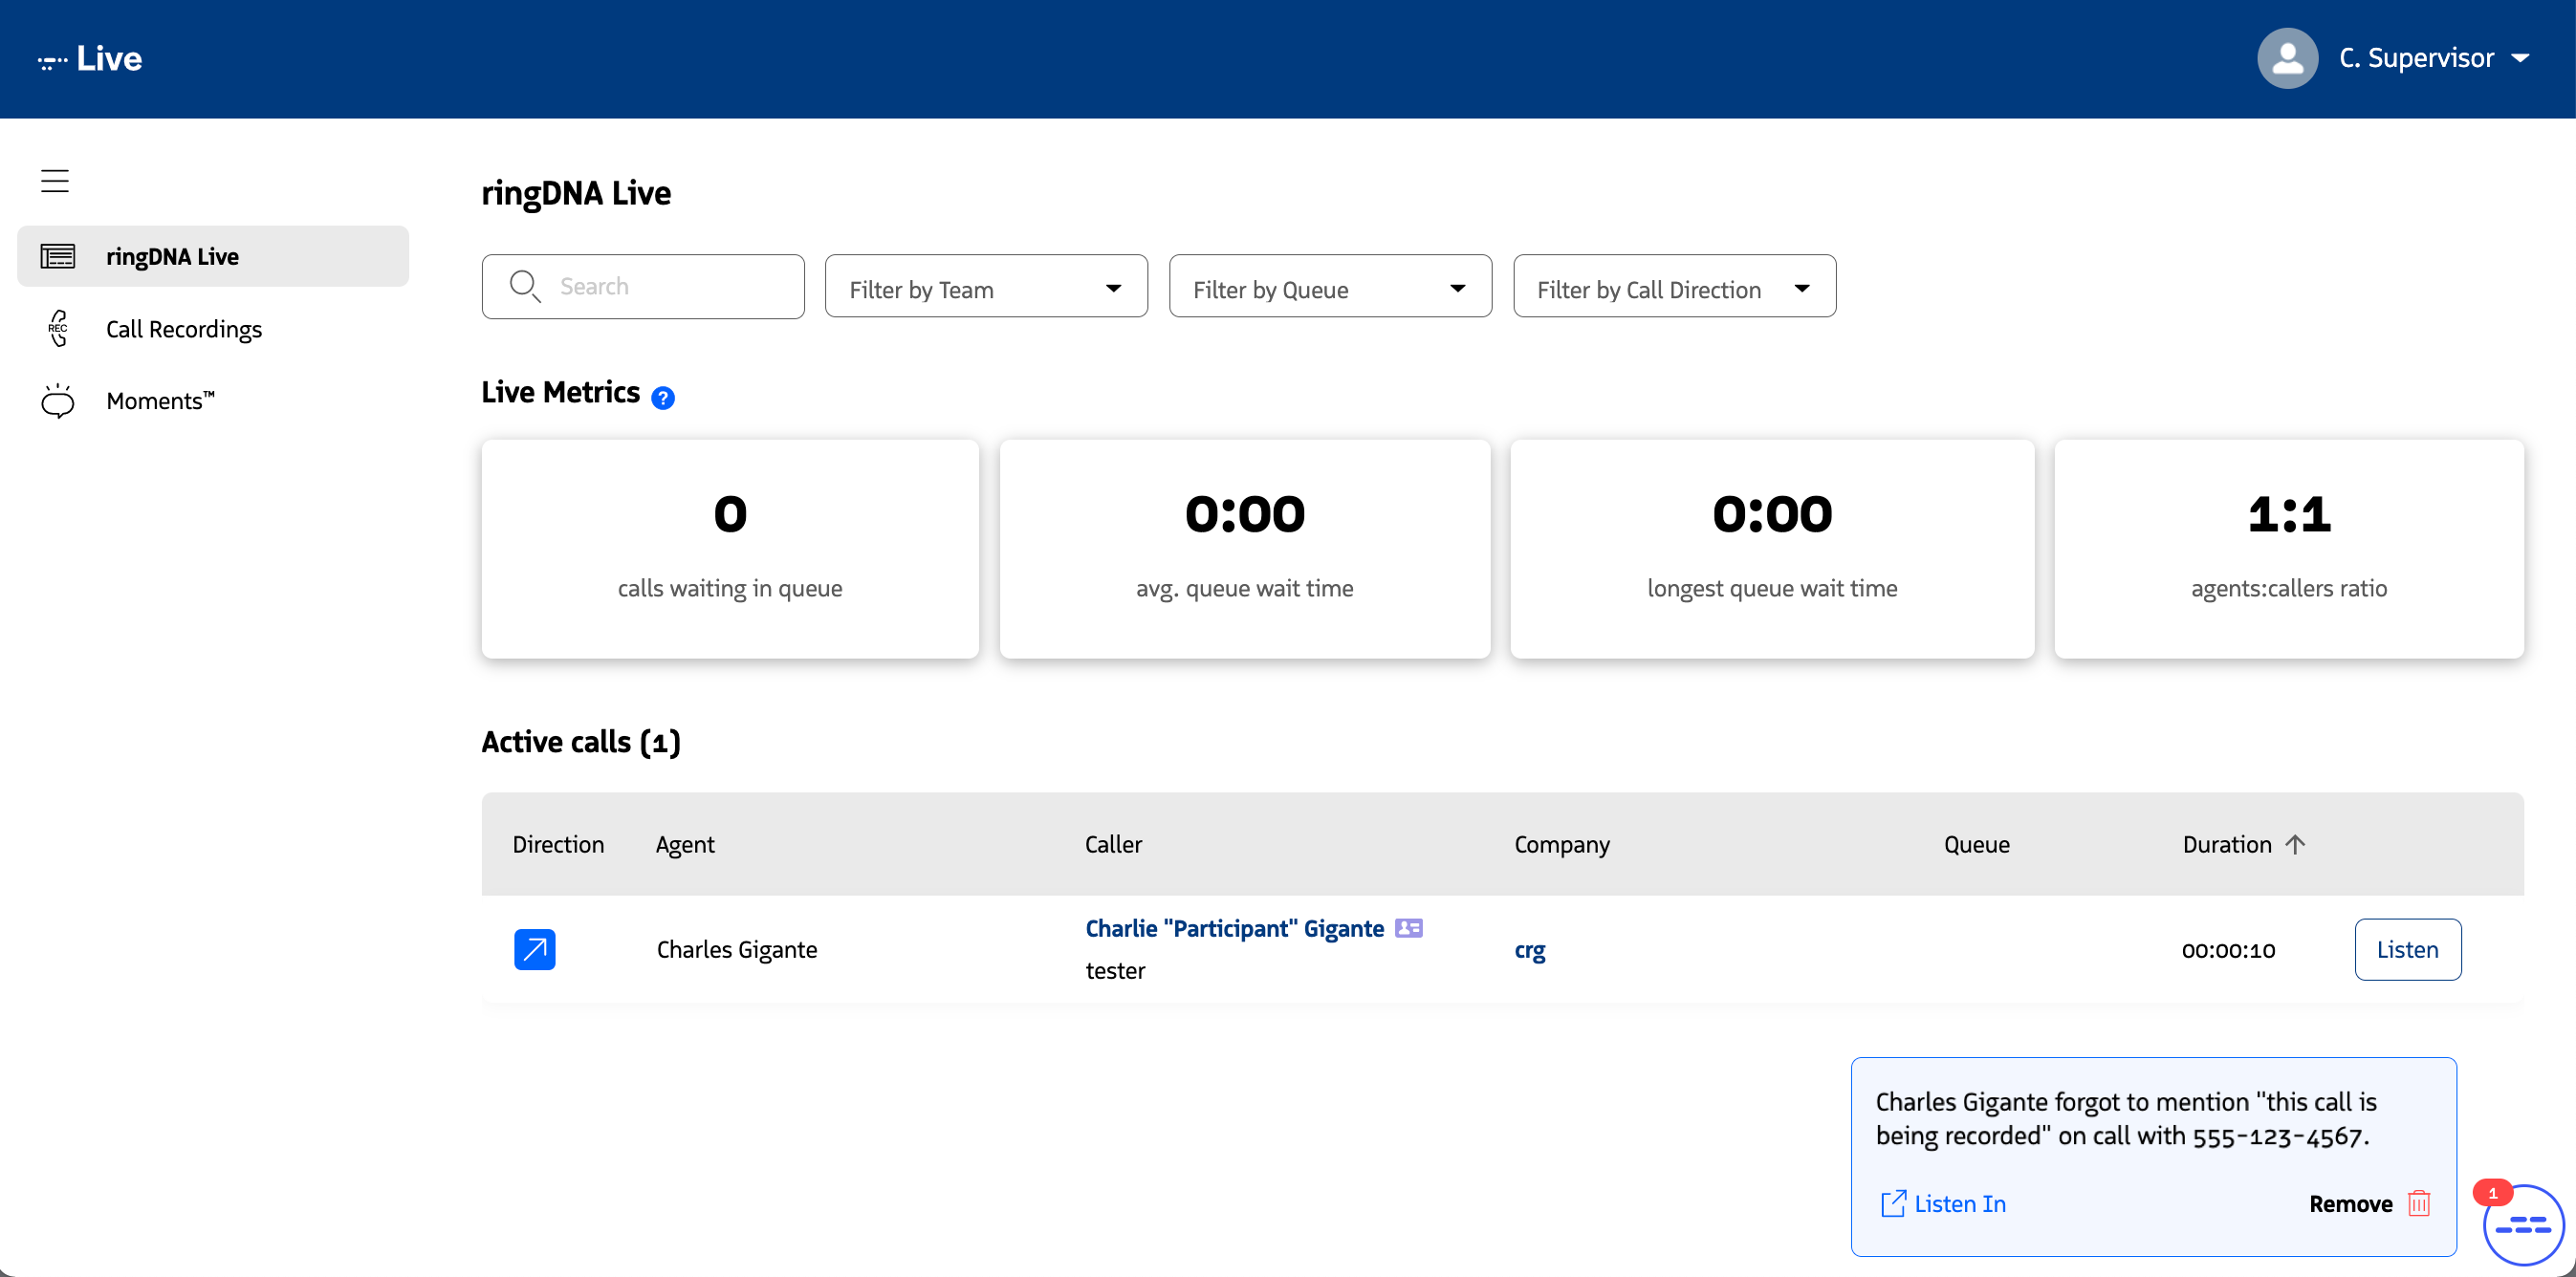The image size is (2576, 1277).
Task: Sort by Direction column header
Action: click(x=558, y=844)
